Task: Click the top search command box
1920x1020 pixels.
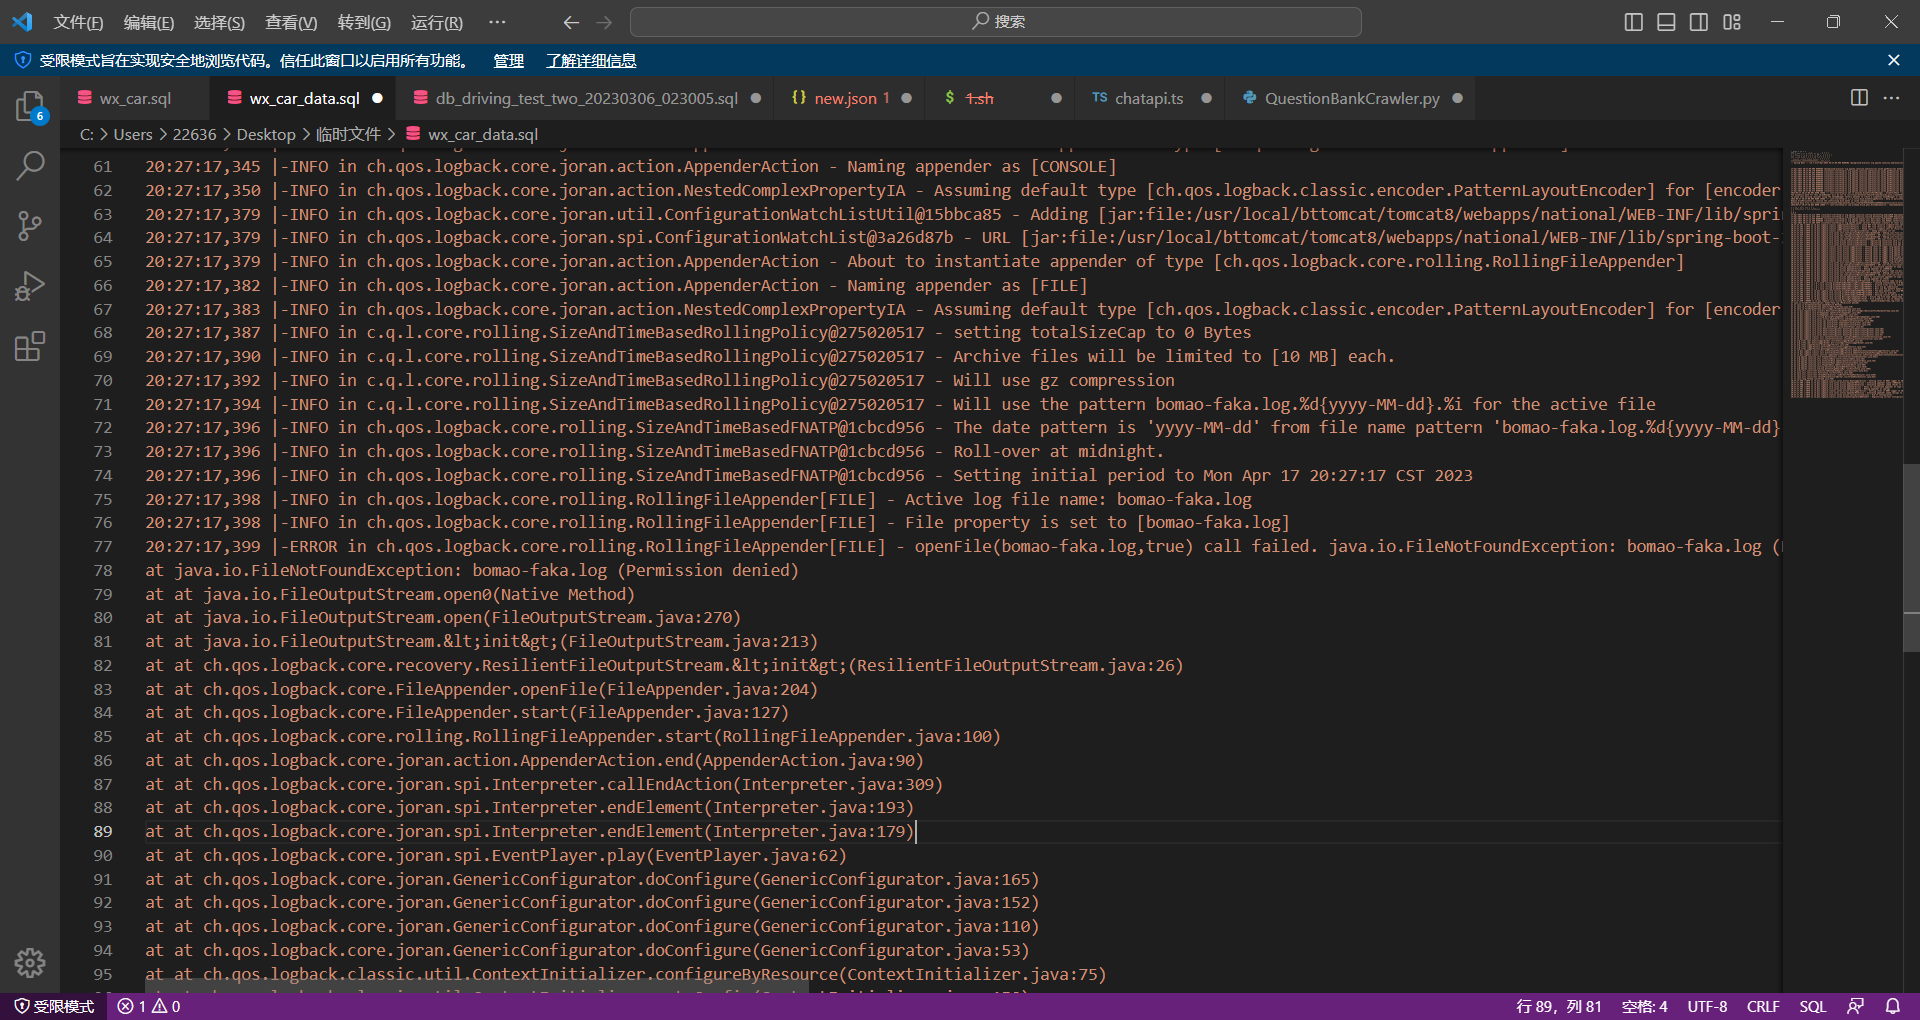Action: 996,22
